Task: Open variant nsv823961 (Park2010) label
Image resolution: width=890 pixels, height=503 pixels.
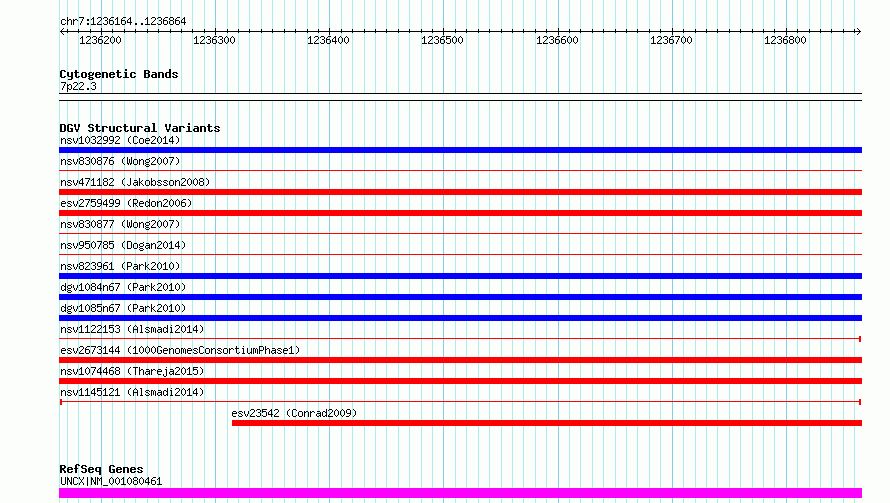Action: click(x=120, y=266)
